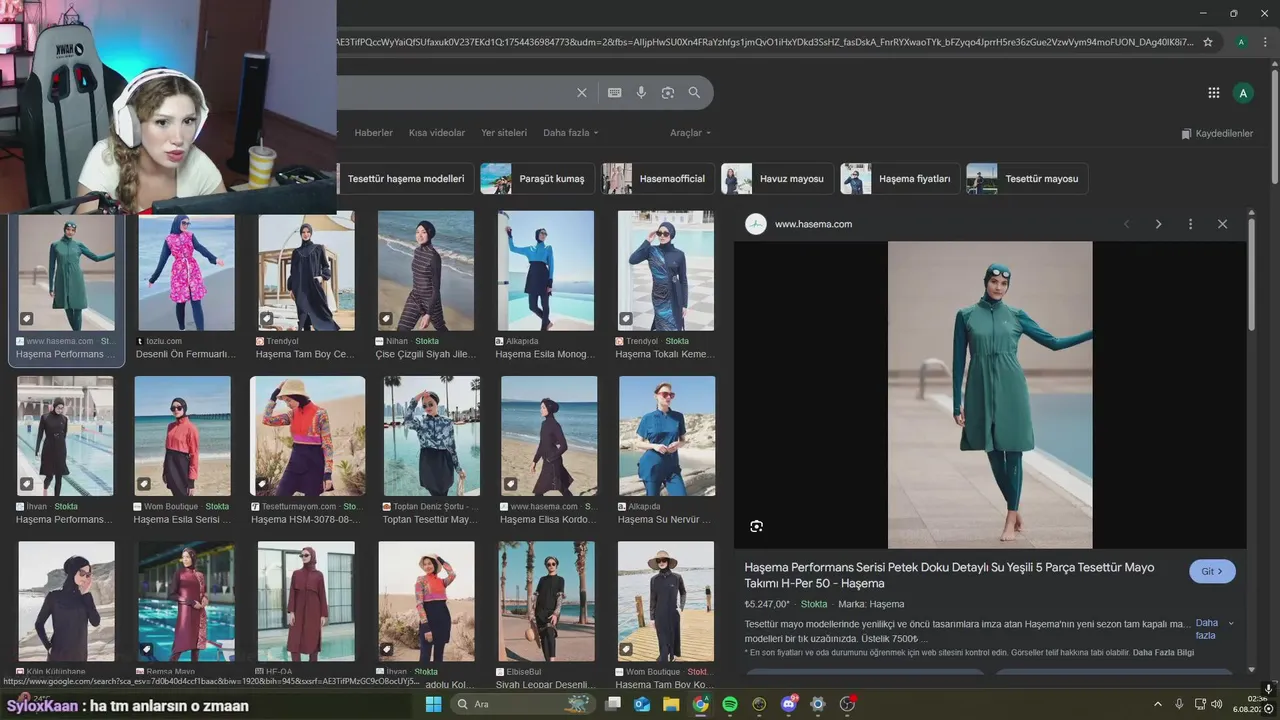Open the Toptan Tesettür Mayo result

pos(431,451)
